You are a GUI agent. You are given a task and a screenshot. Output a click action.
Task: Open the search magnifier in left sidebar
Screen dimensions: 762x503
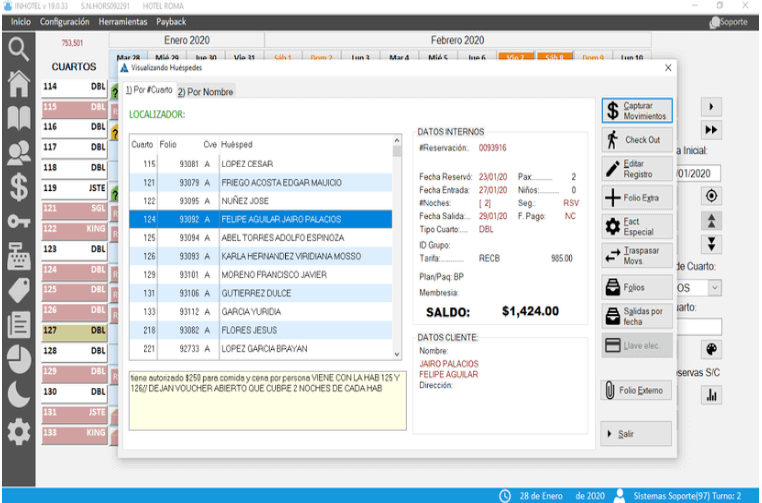point(18,47)
